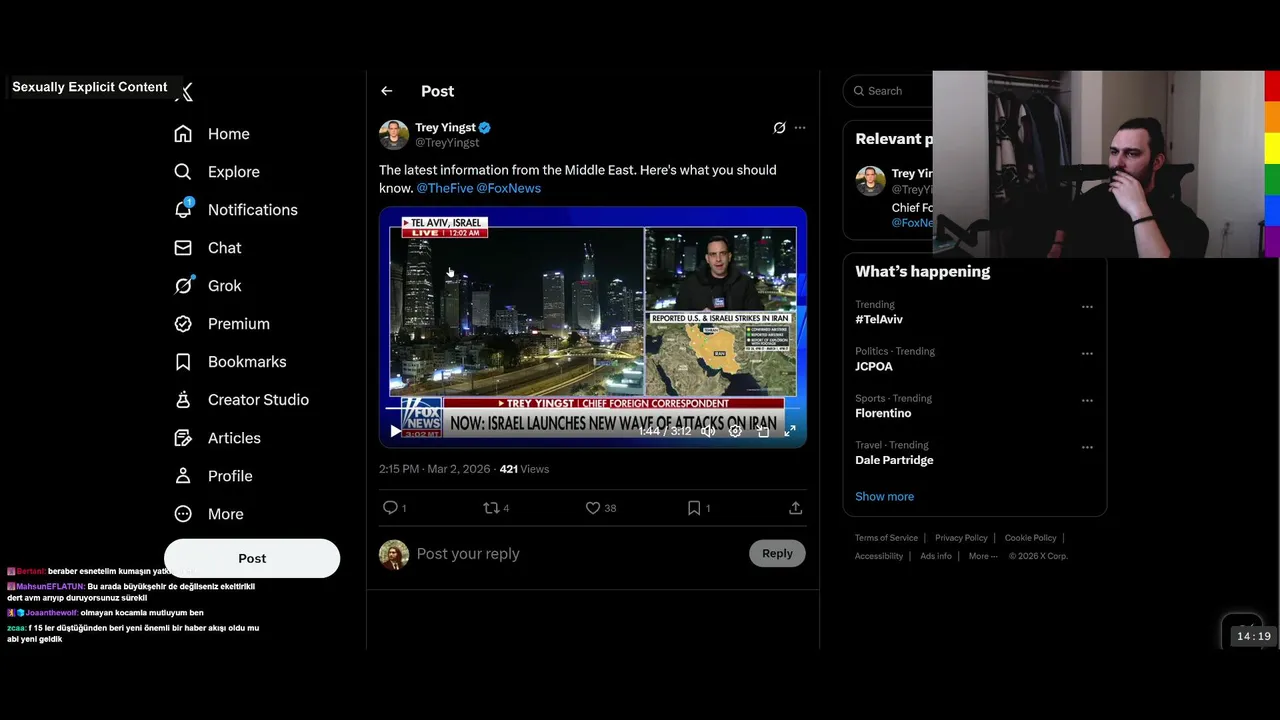
Task: Open the X logo home link
Action: 184,92
